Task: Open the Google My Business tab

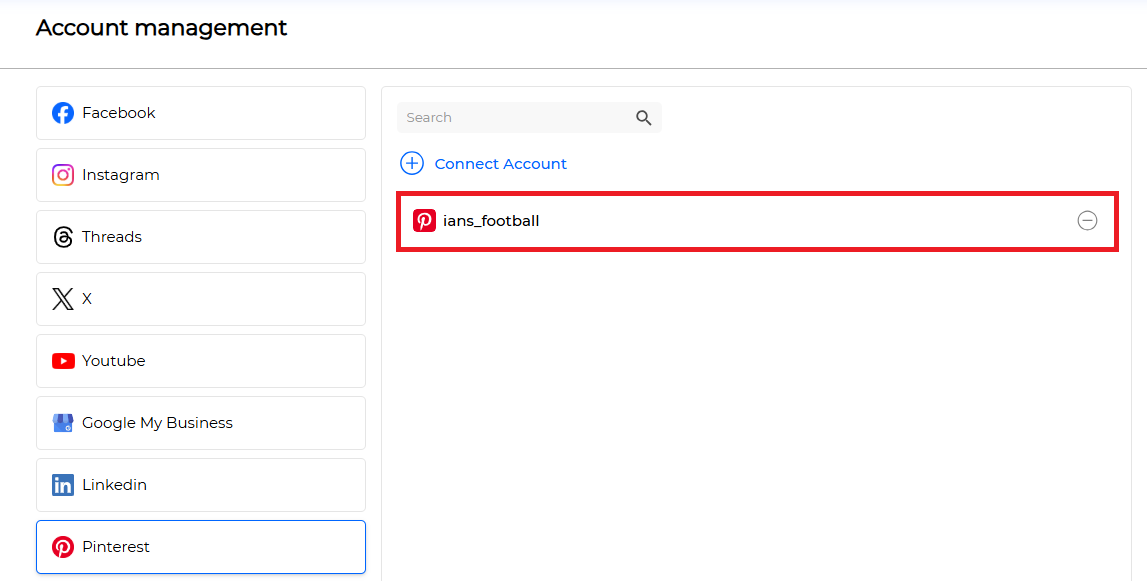Action: 201,423
